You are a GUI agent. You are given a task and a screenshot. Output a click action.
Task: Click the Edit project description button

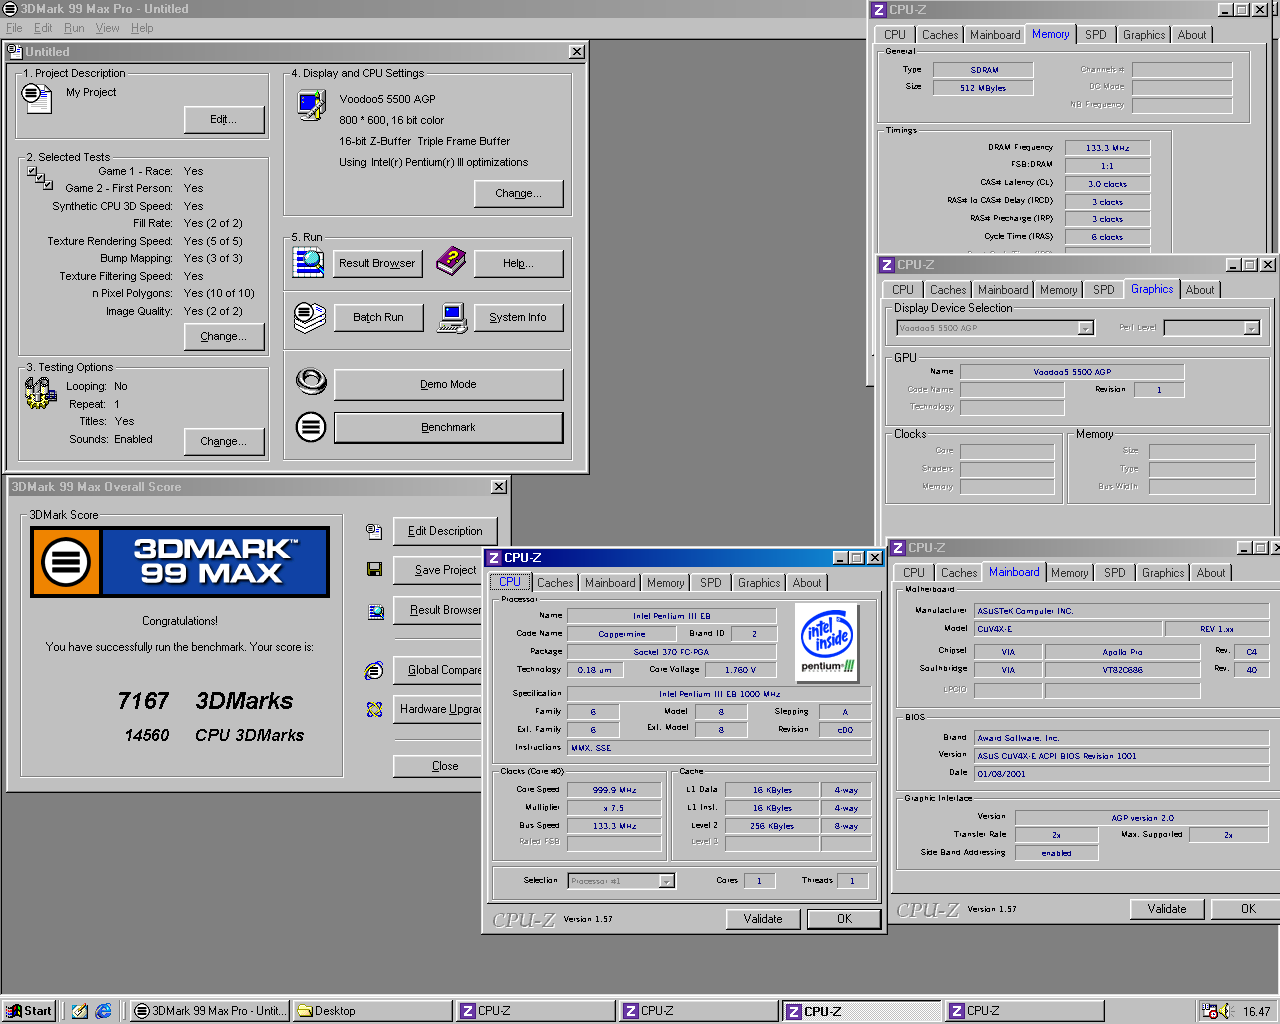pos(224,119)
